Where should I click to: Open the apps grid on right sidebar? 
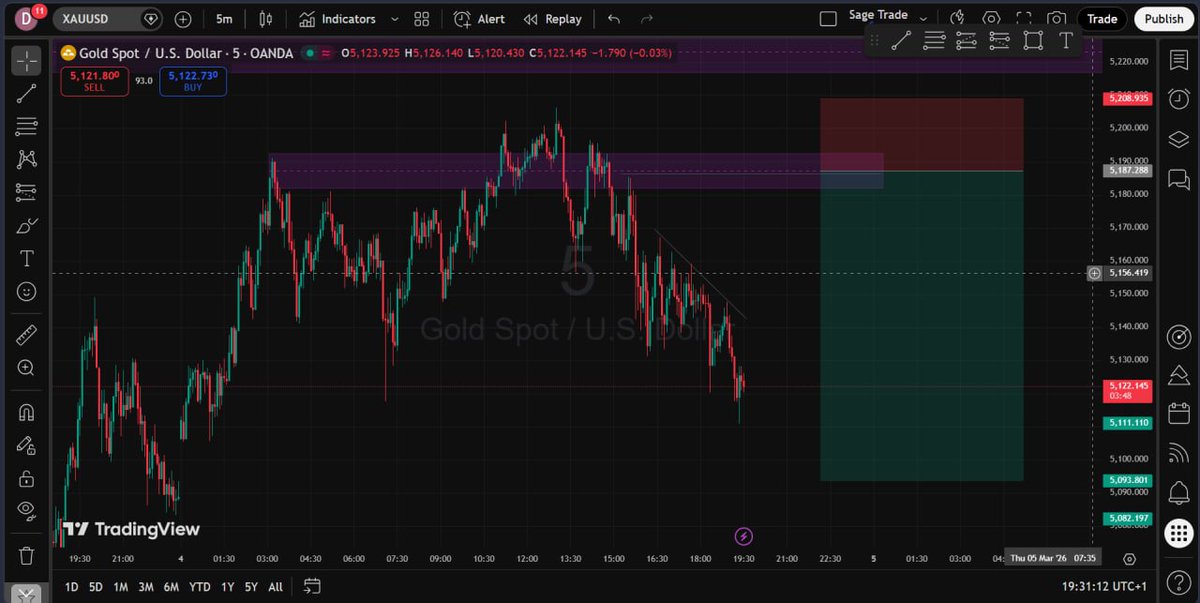click(1179, 533)
